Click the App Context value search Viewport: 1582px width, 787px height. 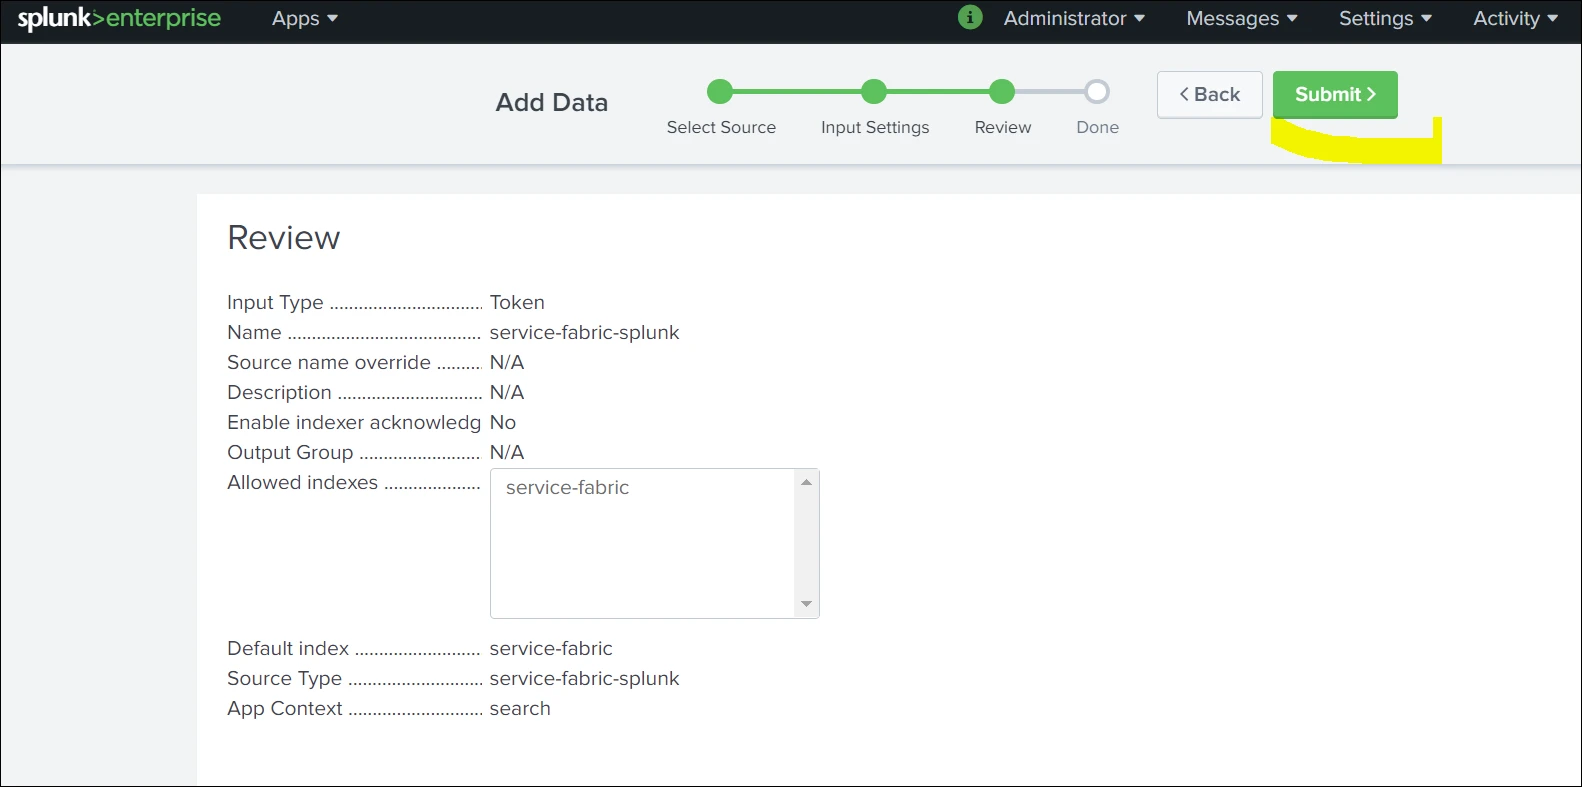click(x=520, y=708)
